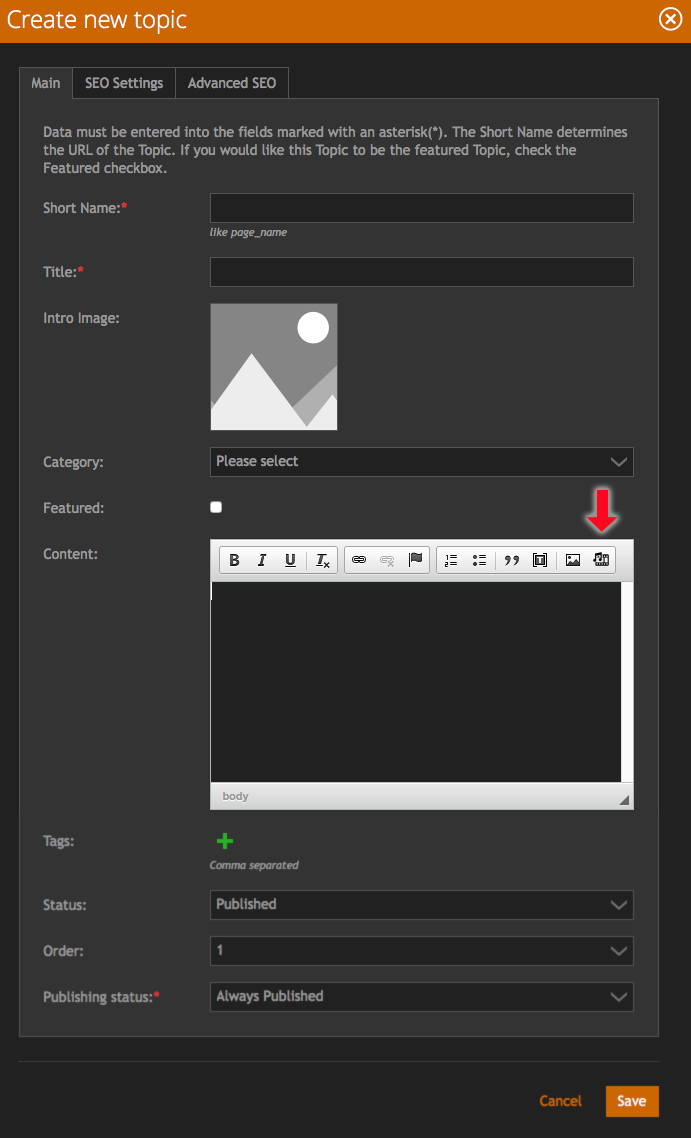The height and width of the screenshot is (1138, 691).
Task: Click the Save button
Action: click(631, 1101)
